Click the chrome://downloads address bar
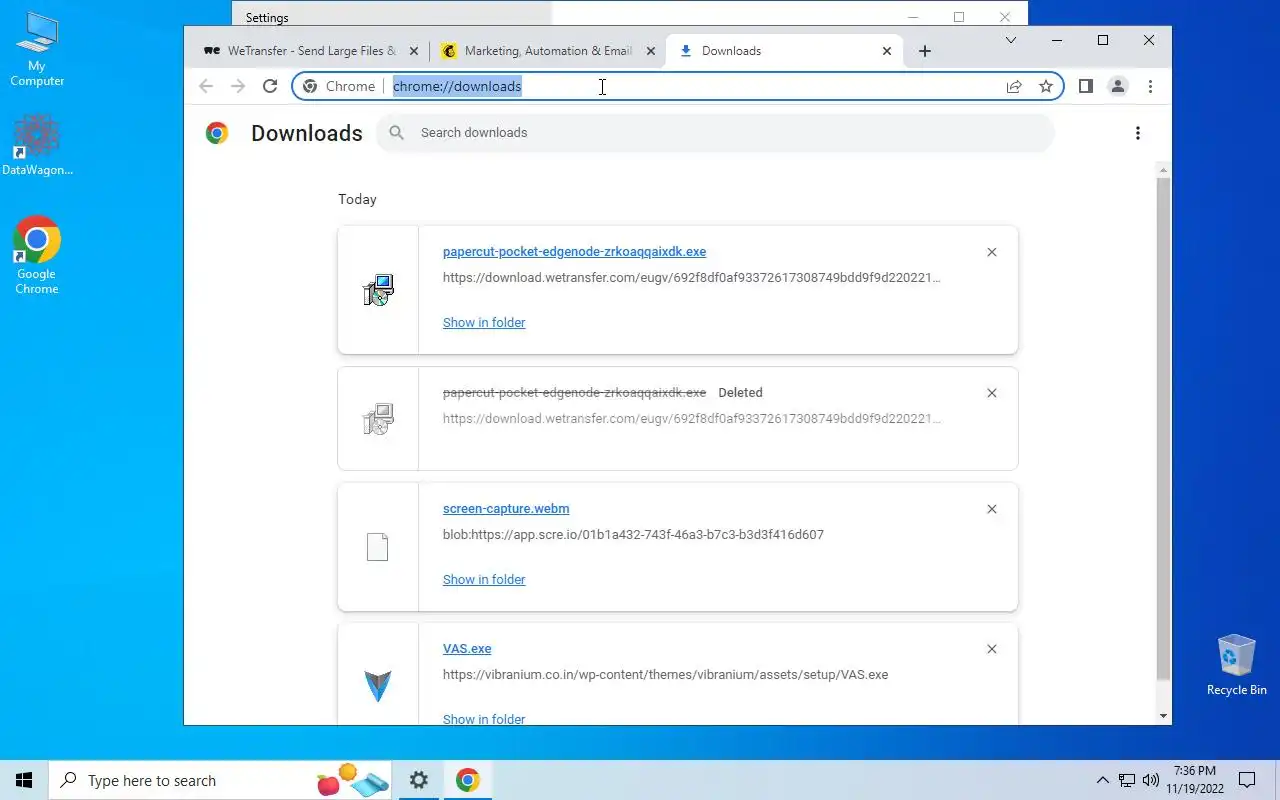 pos(677,86)
